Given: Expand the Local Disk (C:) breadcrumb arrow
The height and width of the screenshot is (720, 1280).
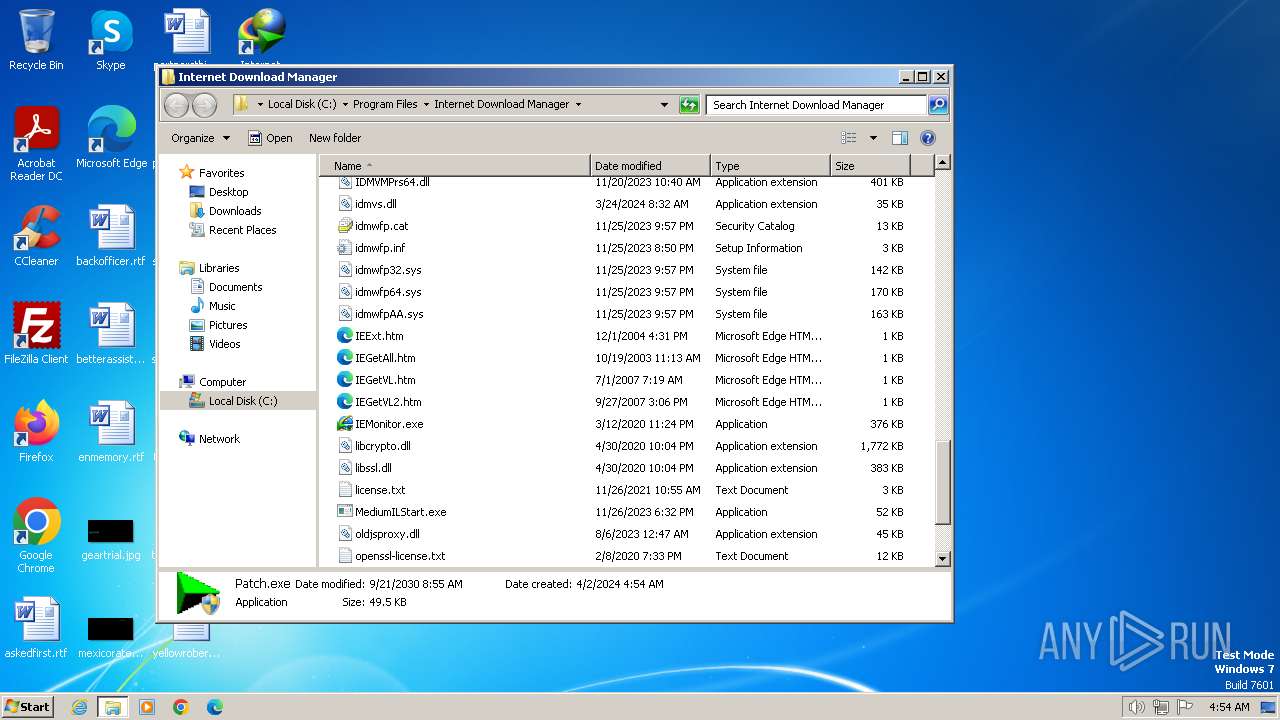Looking at the screenshot, I should [345, 104].
